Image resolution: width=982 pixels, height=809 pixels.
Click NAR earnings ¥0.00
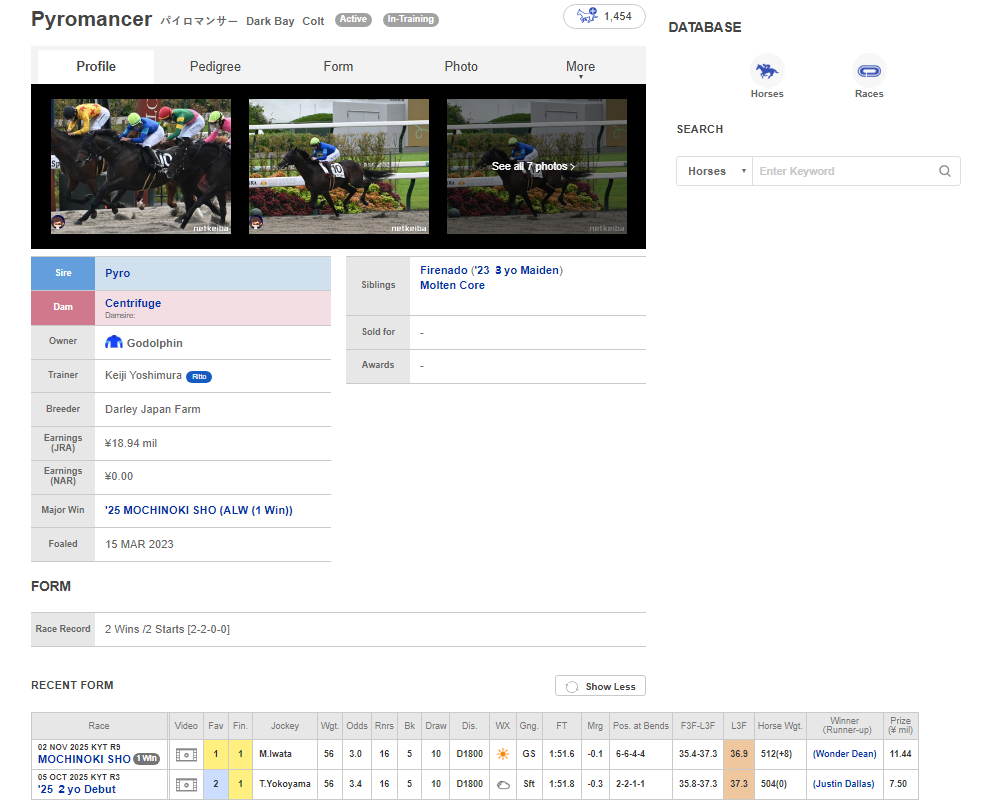click(119, 477)
